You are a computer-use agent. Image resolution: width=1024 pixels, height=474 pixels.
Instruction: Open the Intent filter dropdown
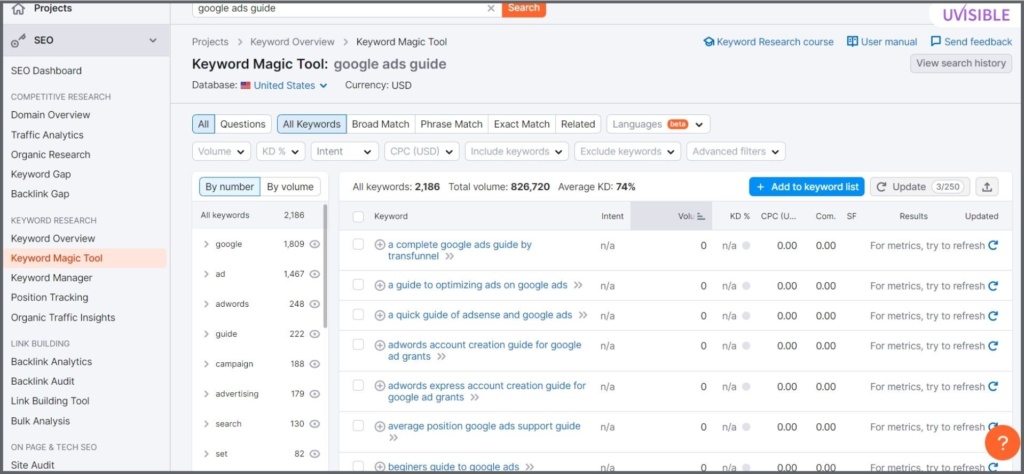tap(345, 151)
